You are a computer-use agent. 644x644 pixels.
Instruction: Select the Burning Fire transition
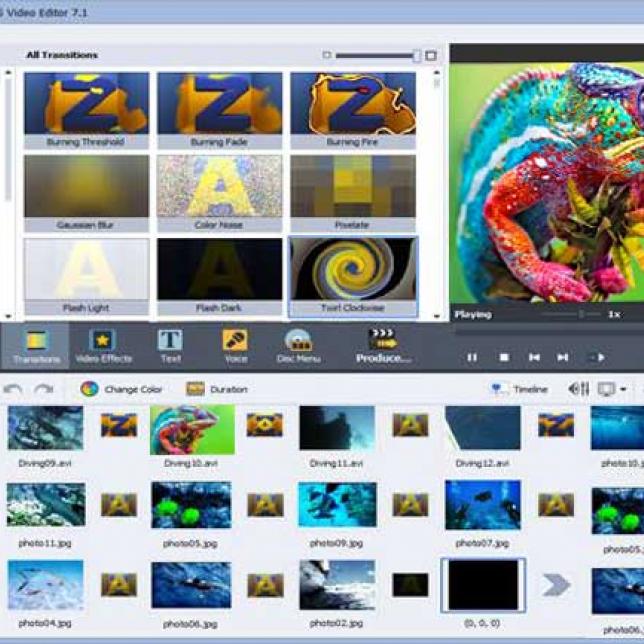(353, 110)
